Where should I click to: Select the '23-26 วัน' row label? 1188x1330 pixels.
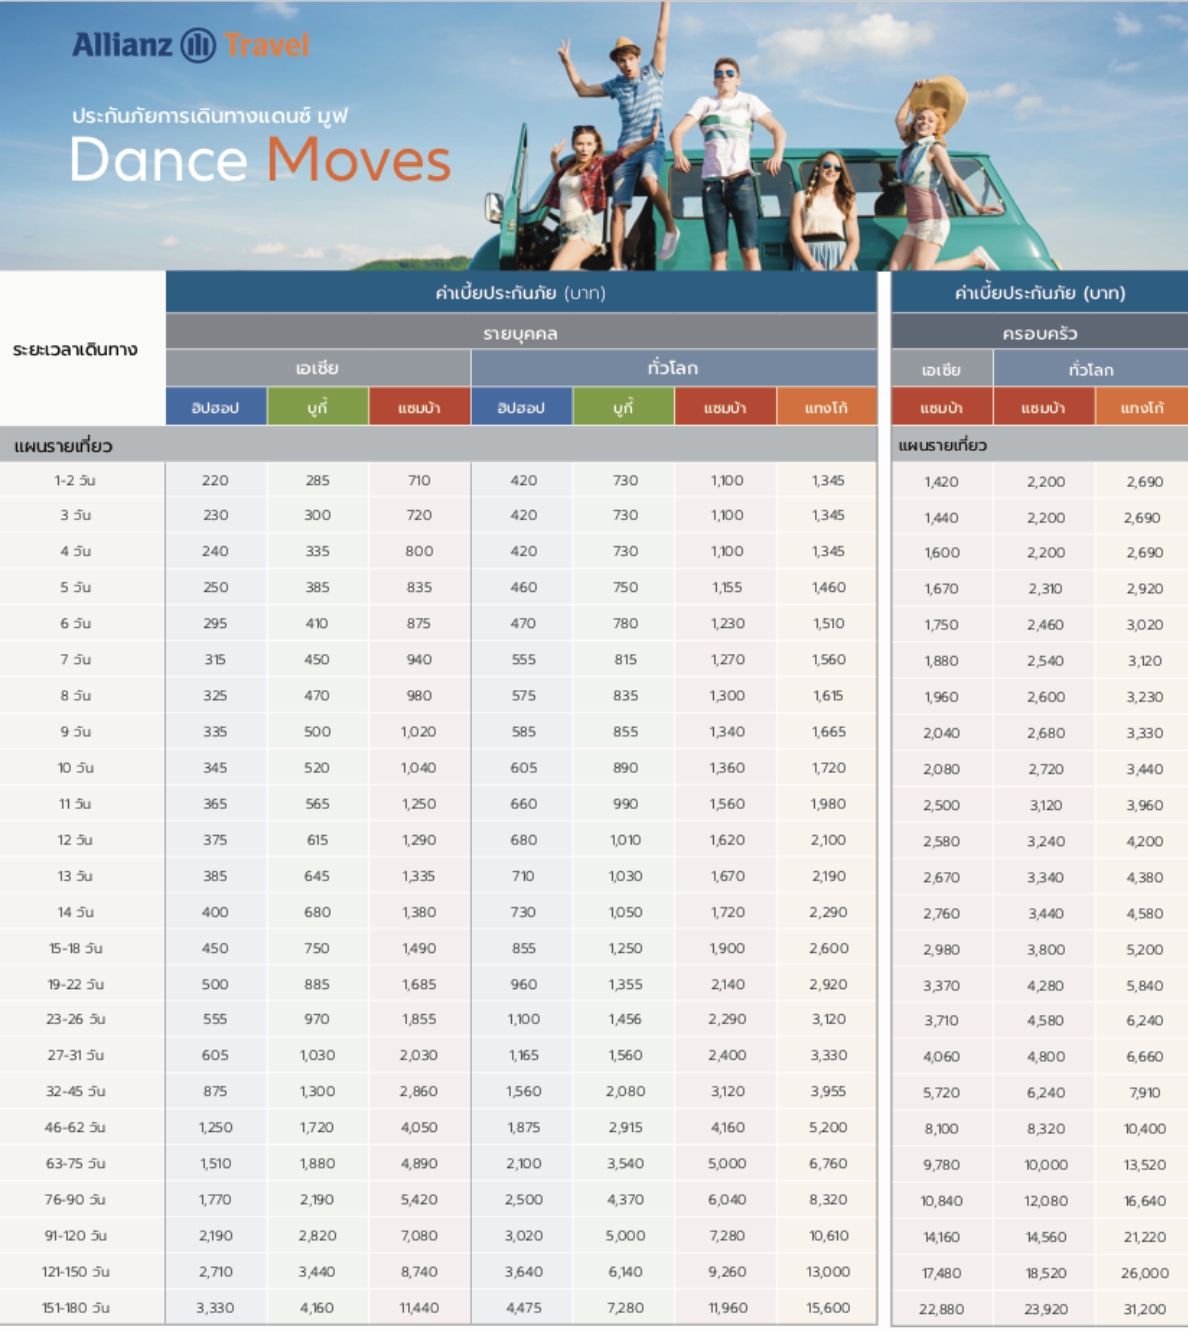(75, 1019)
